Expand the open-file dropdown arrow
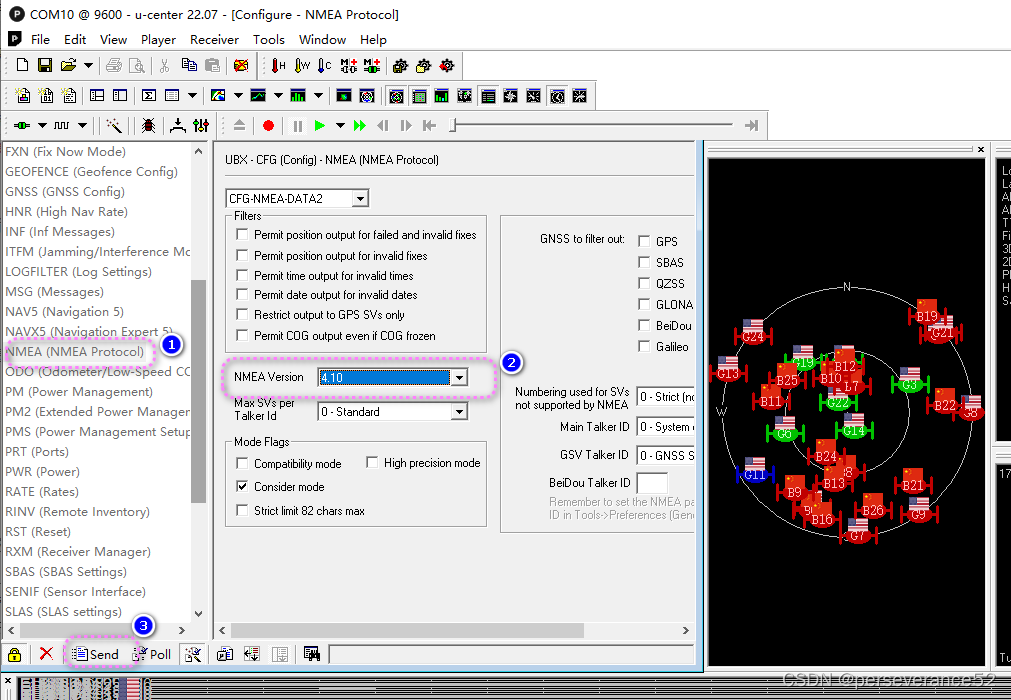Viewport: 1011px width, 700px height. pyautogui.click(x=88, y=65)
